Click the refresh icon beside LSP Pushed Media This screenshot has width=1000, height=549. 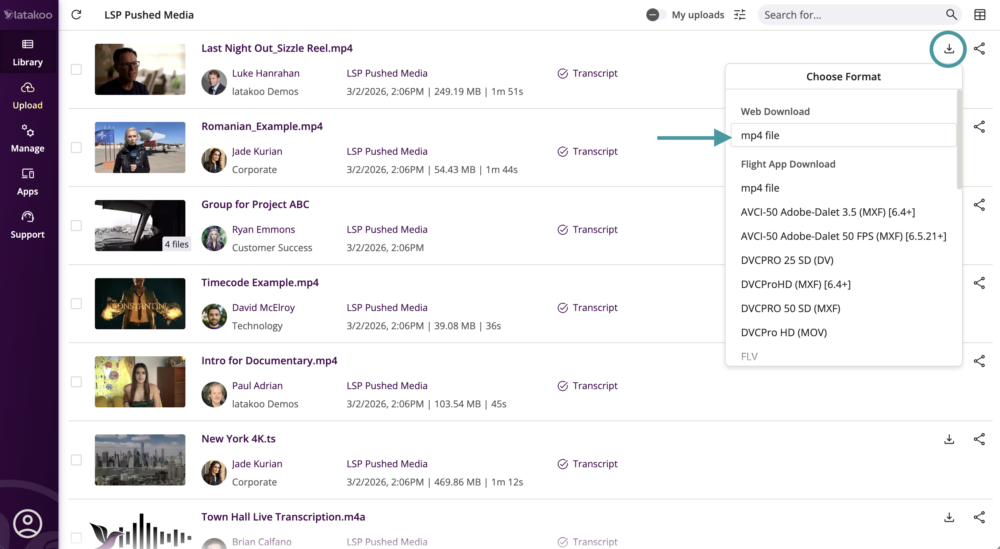76,15
